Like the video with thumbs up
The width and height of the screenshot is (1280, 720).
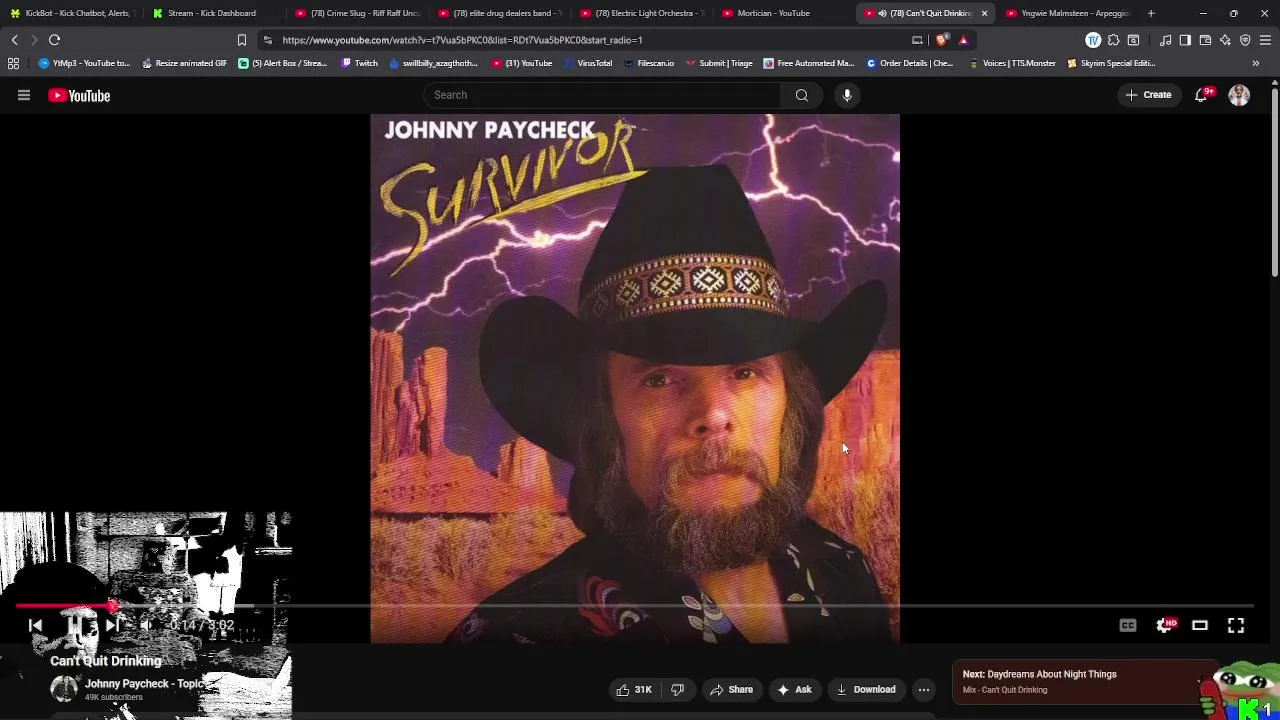[634, 689]
